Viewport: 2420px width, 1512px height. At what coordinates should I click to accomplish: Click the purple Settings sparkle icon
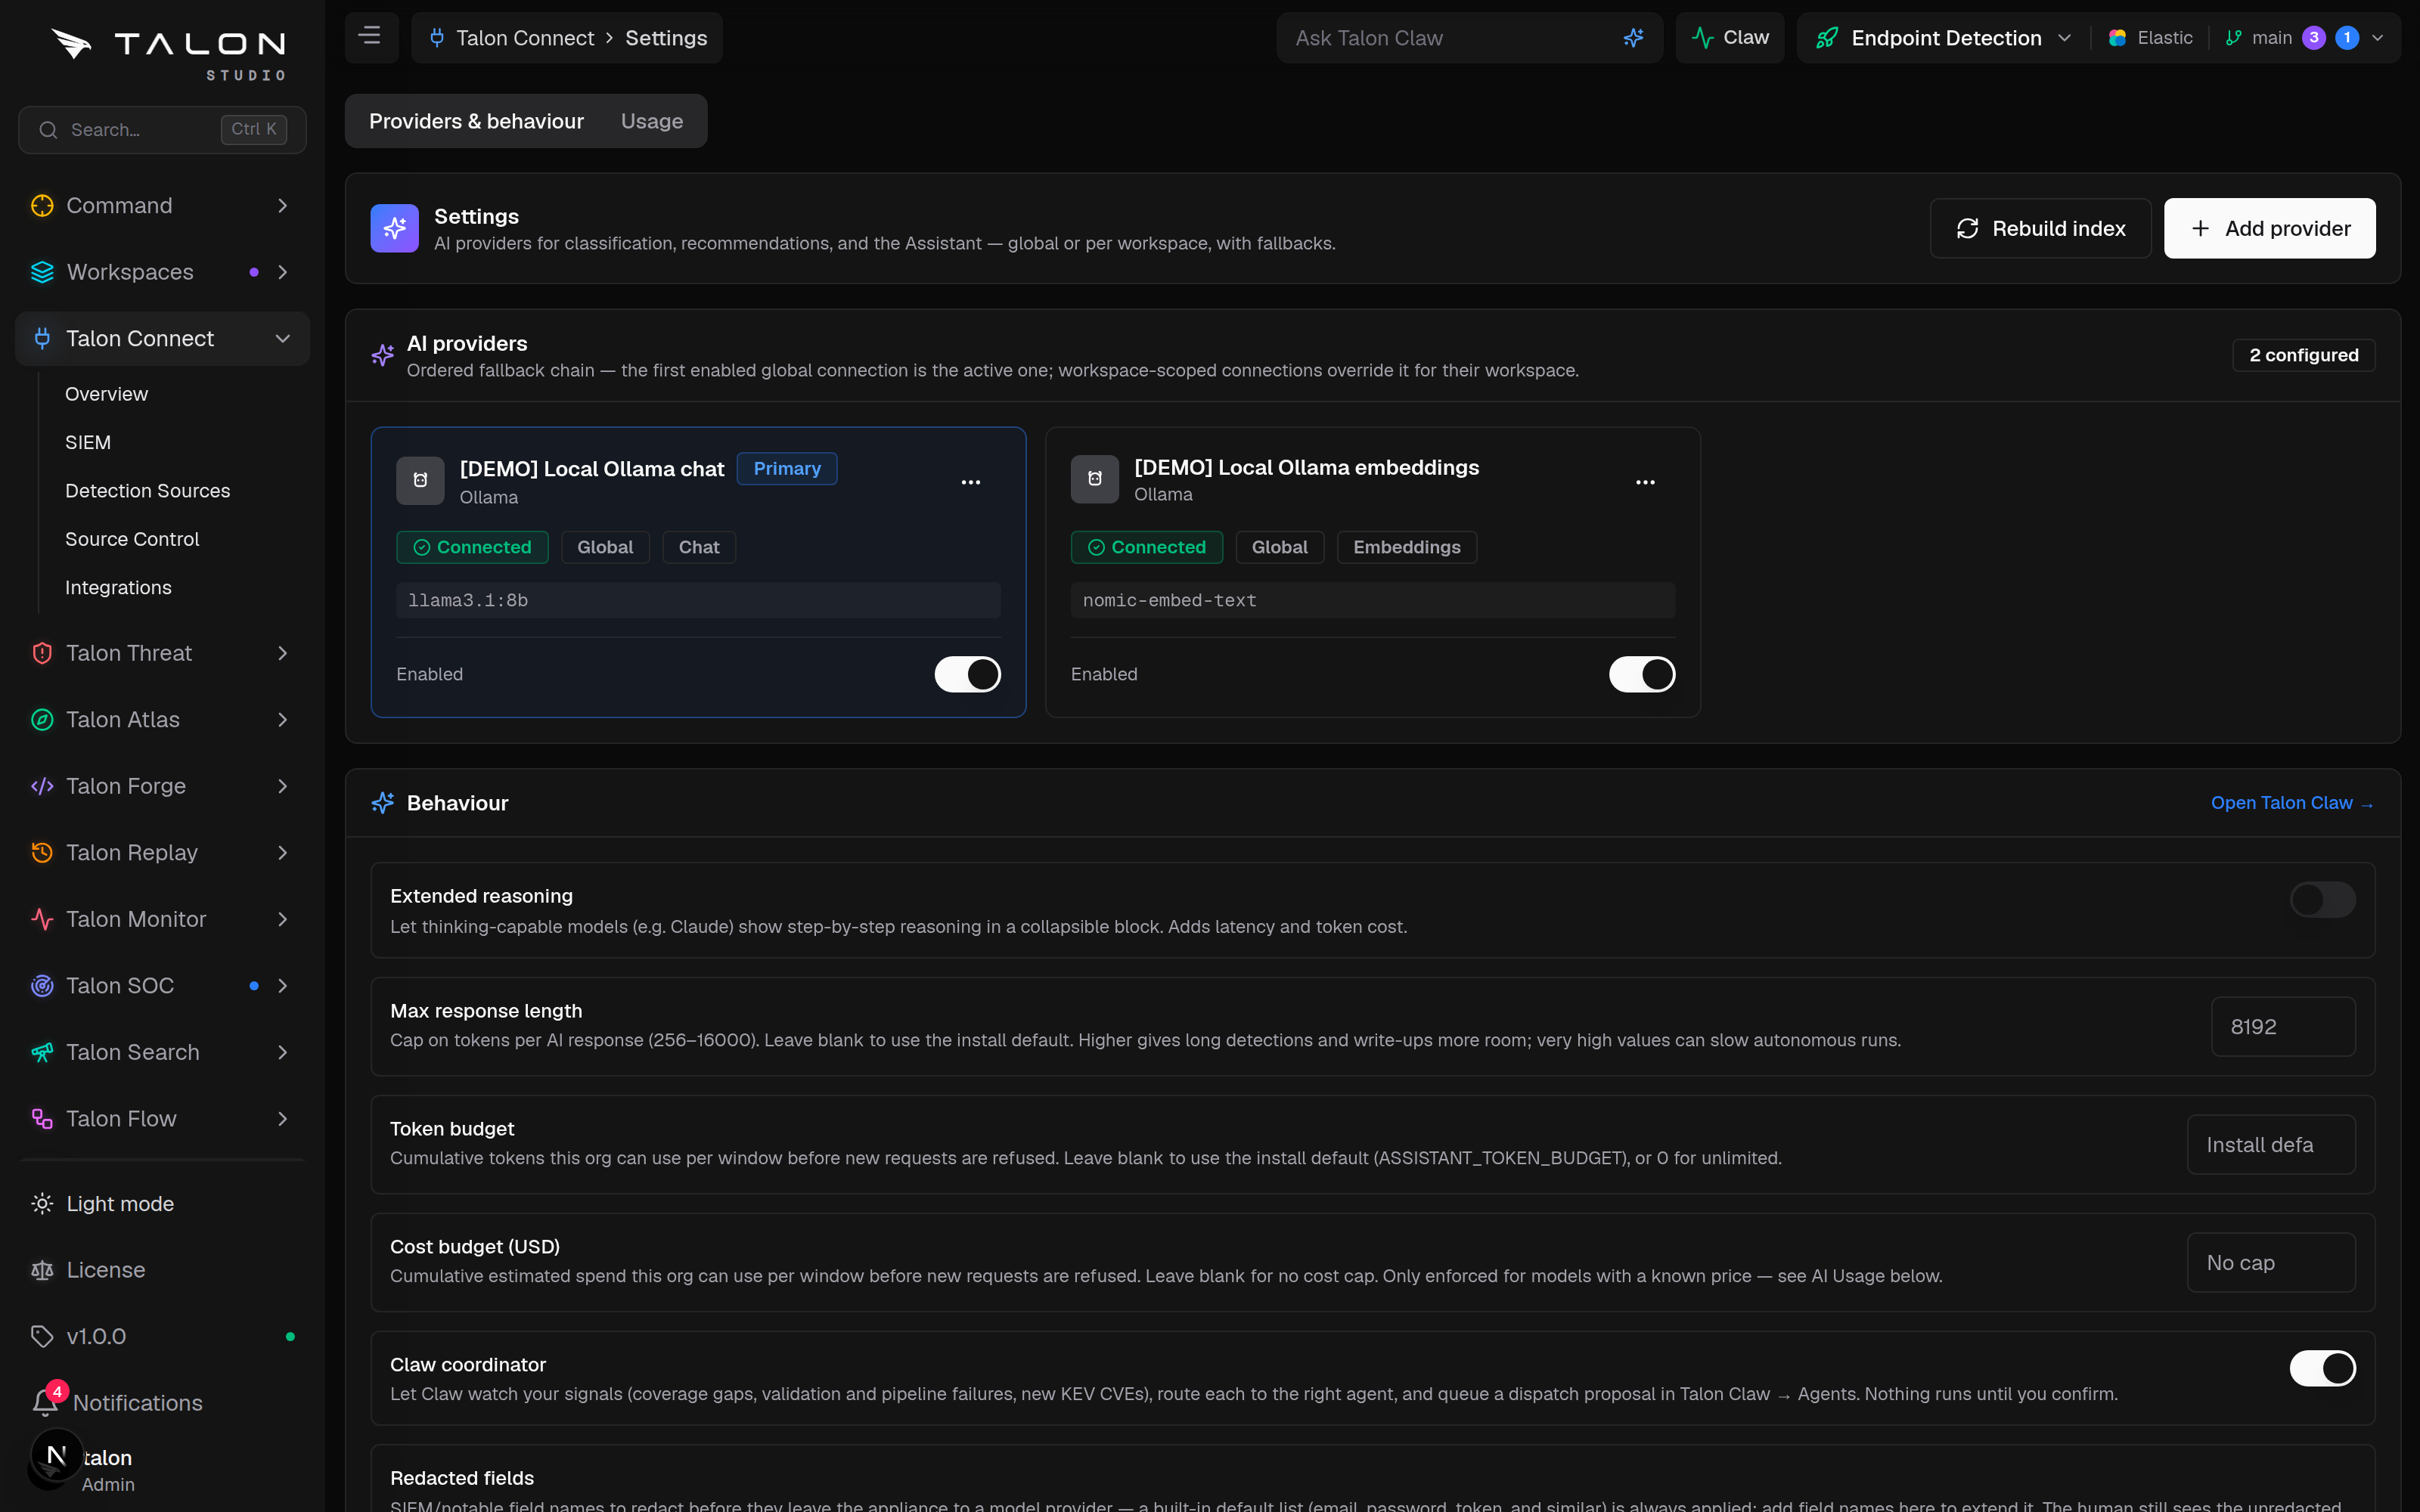click(x=394, y=228)
